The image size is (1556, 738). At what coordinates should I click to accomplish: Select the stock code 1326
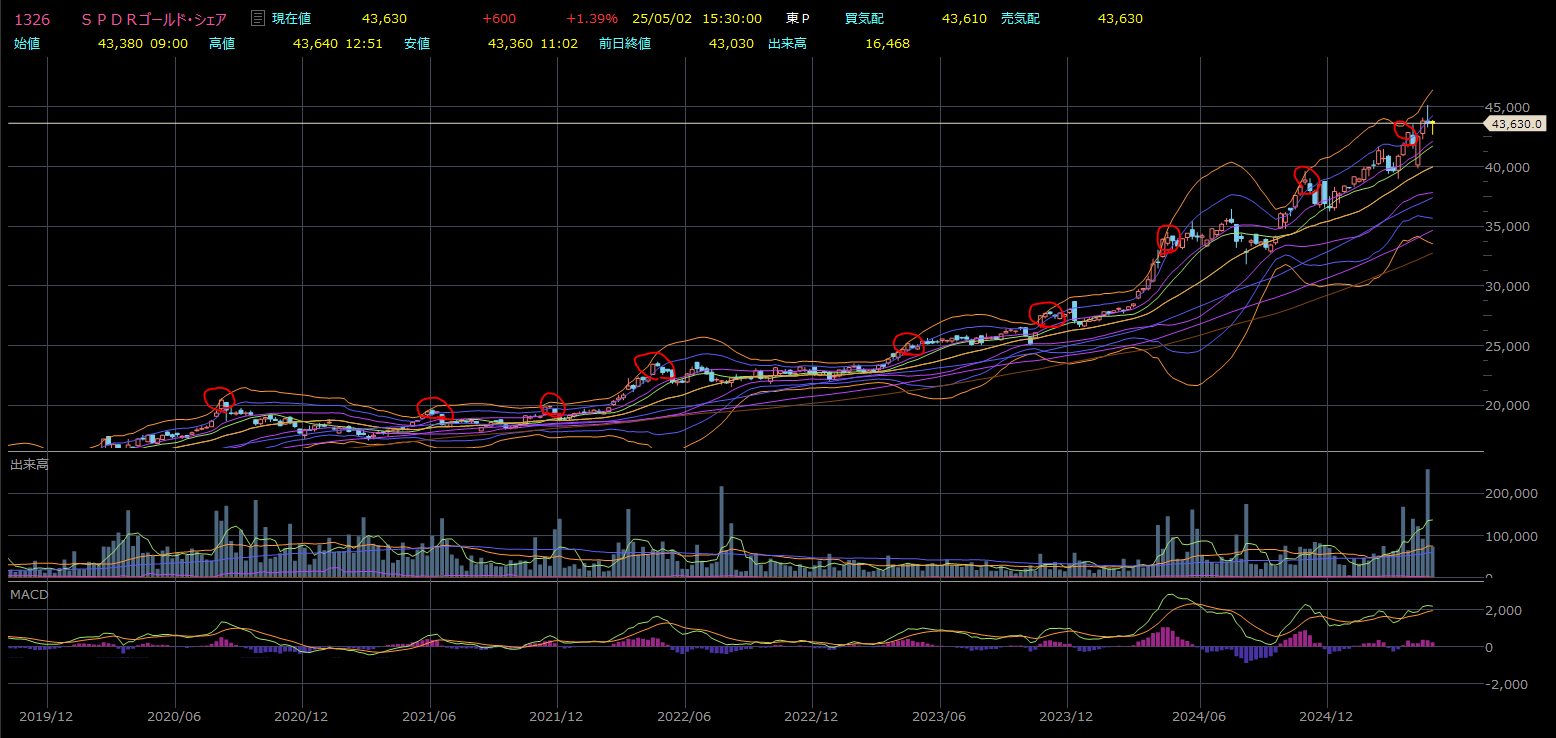(x=31, y=19)
